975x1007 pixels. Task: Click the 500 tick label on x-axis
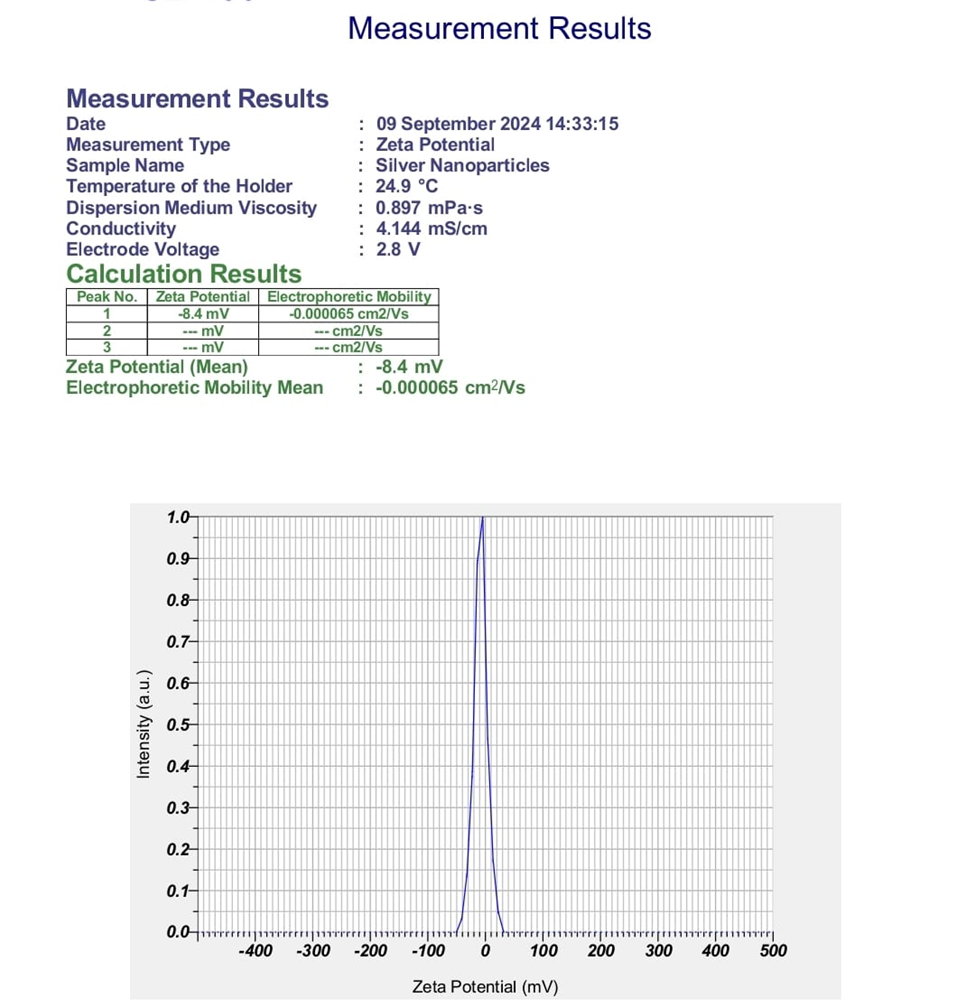pos(773,951)
